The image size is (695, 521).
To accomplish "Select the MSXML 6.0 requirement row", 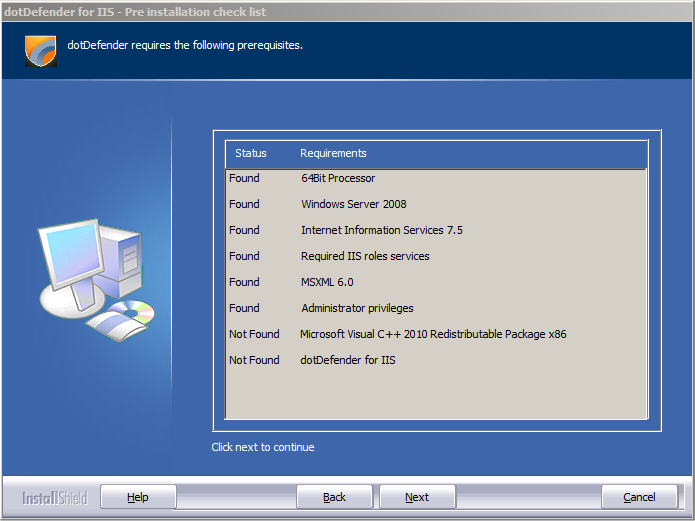I will click(x=327, y=282).
